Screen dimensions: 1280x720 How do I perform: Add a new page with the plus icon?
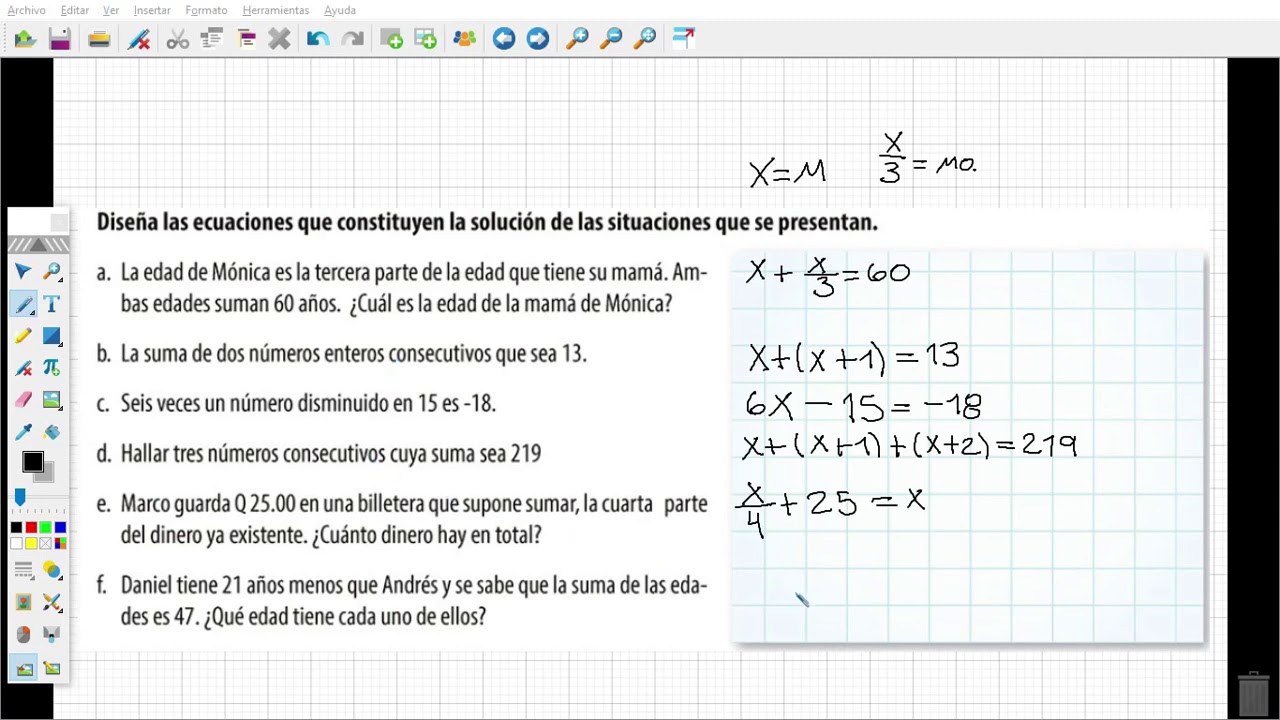392,39
